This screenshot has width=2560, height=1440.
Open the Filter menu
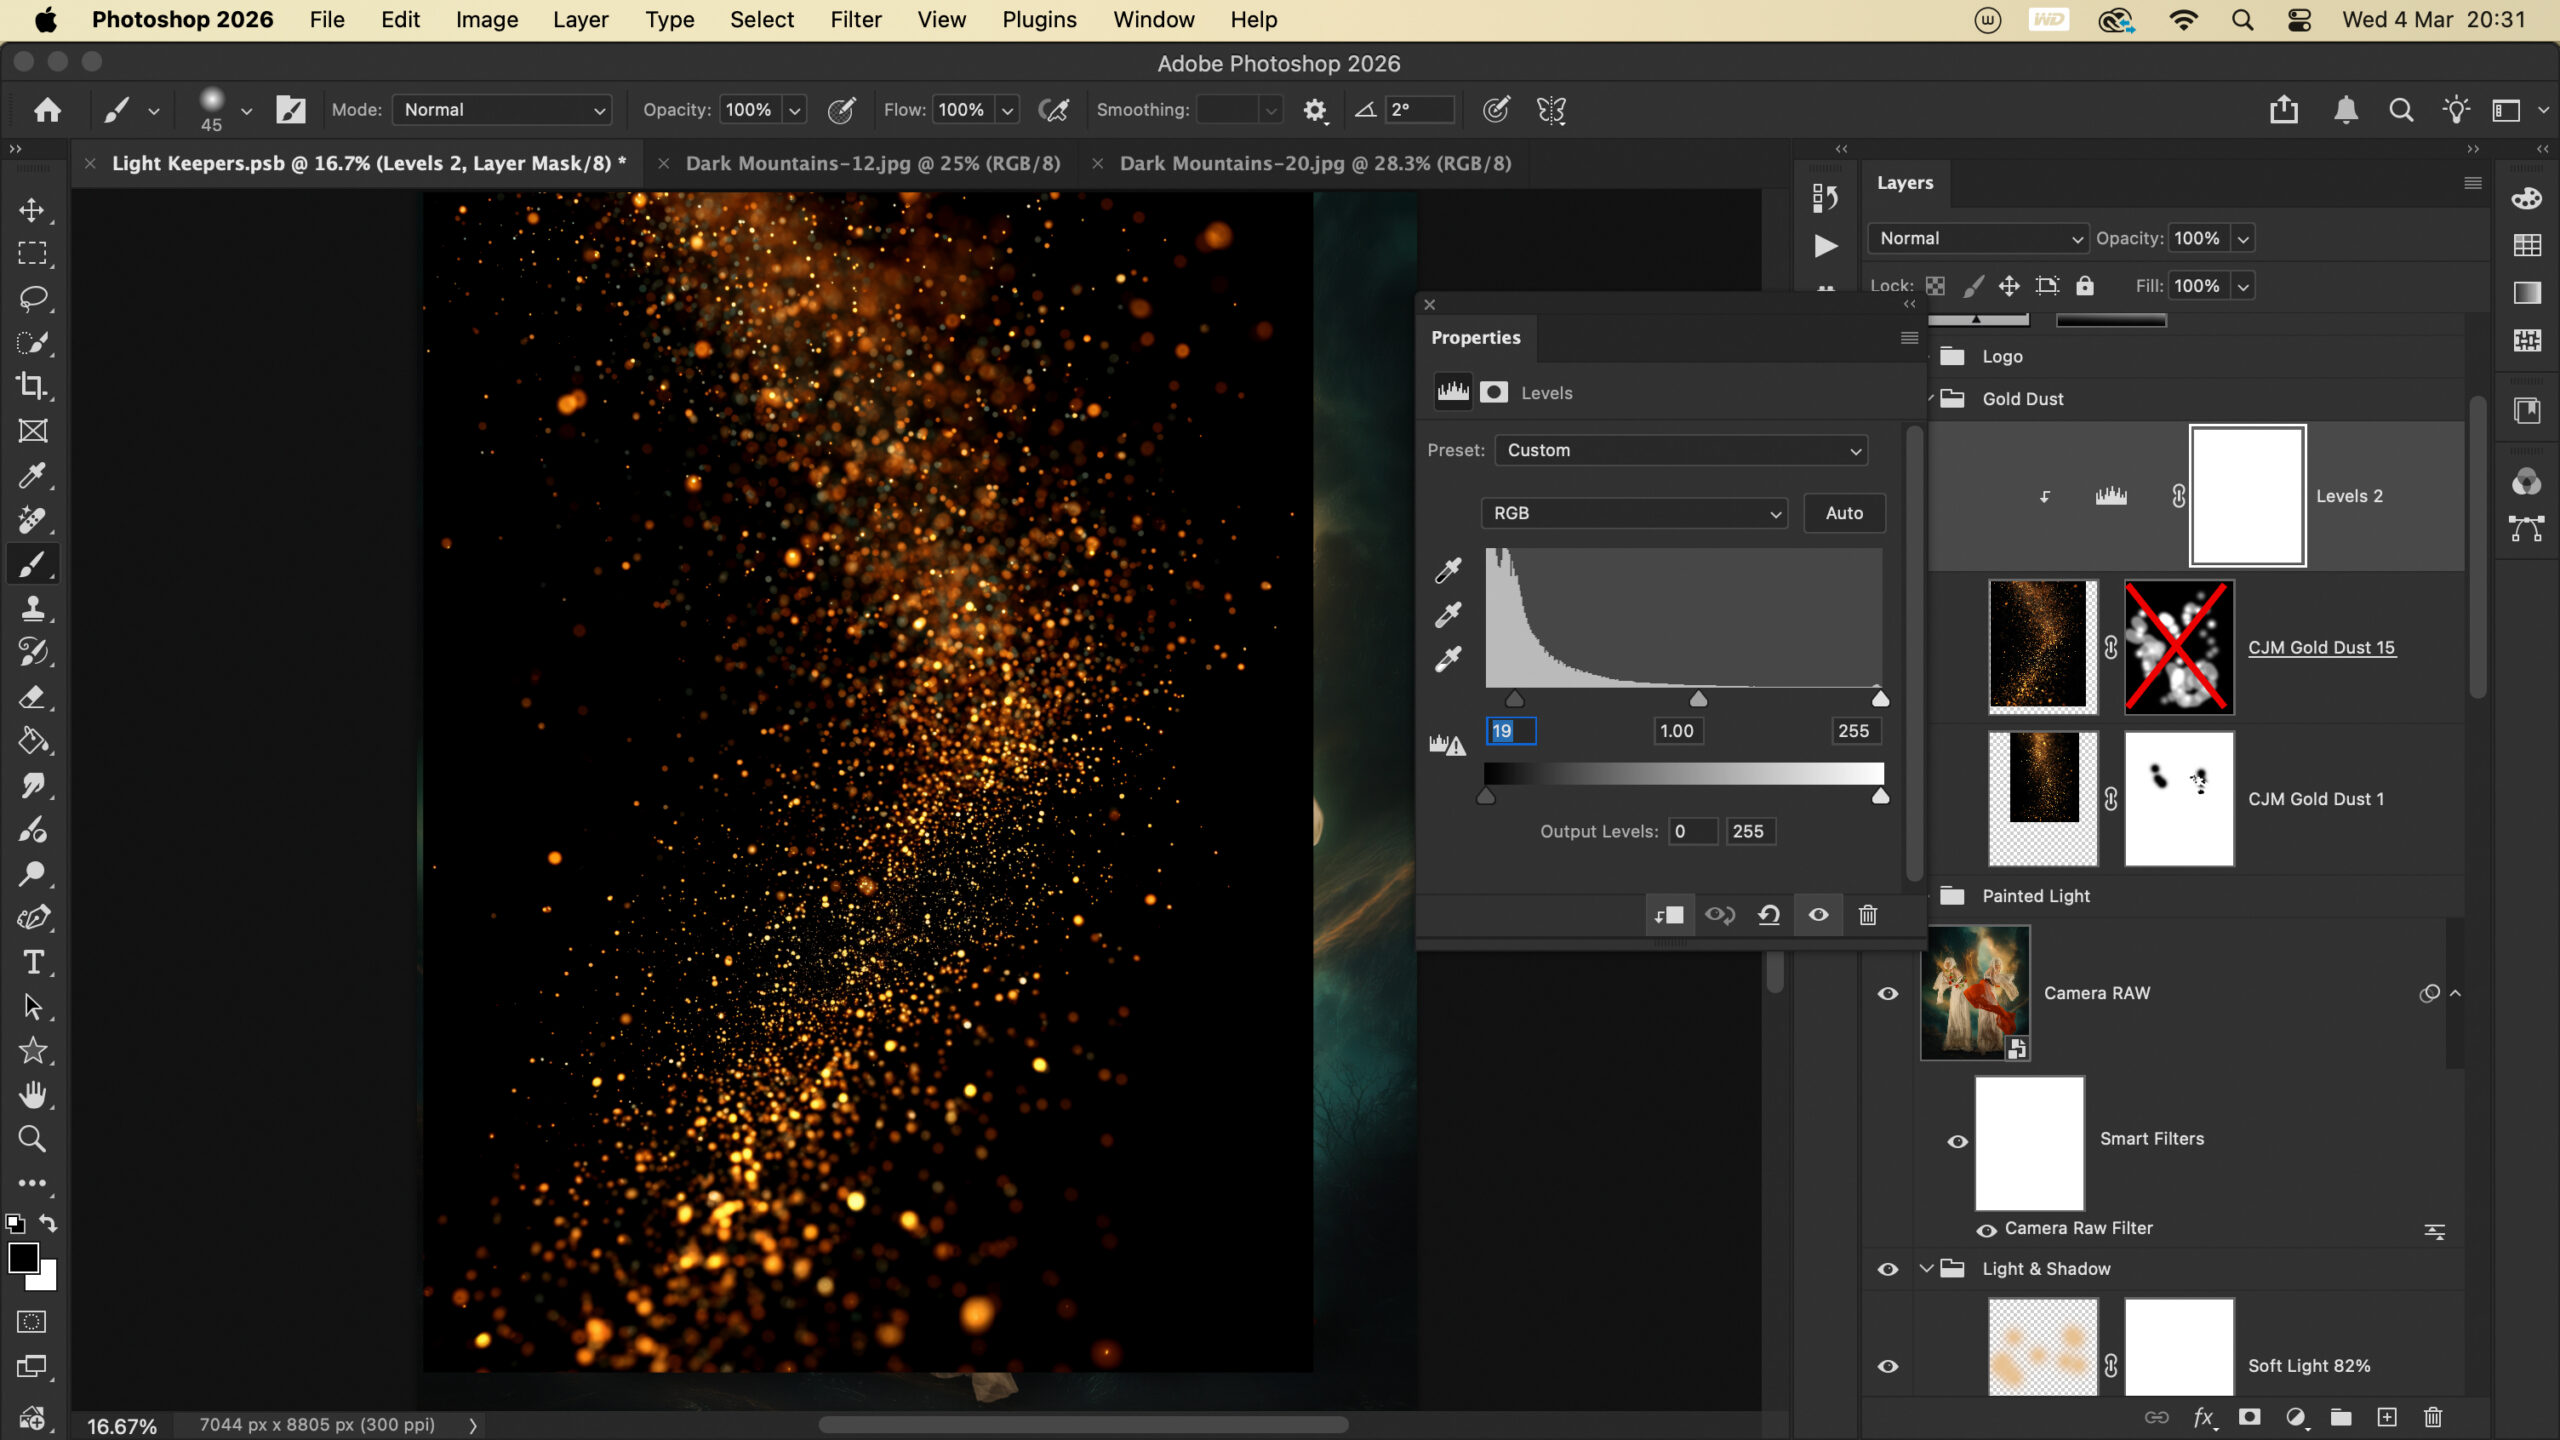pyautogui.click(x=855, y=20)
